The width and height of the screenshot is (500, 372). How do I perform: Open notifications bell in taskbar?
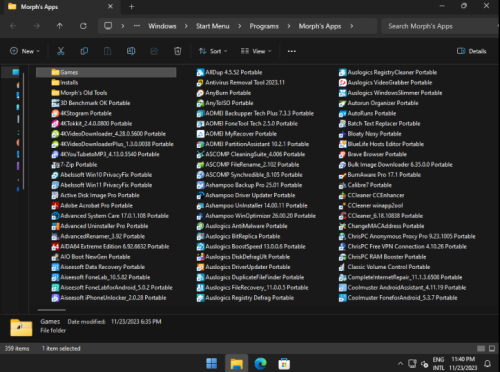tap(487, 364)
